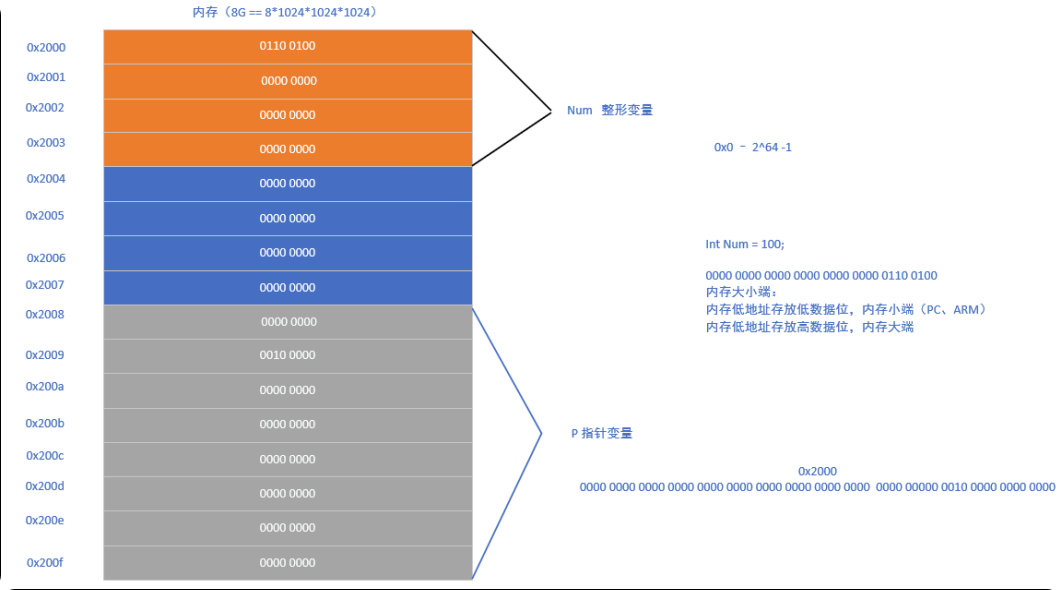Click the 0x2003 address label
Viewport: 1062px width, 590px height.
(46, 143)
